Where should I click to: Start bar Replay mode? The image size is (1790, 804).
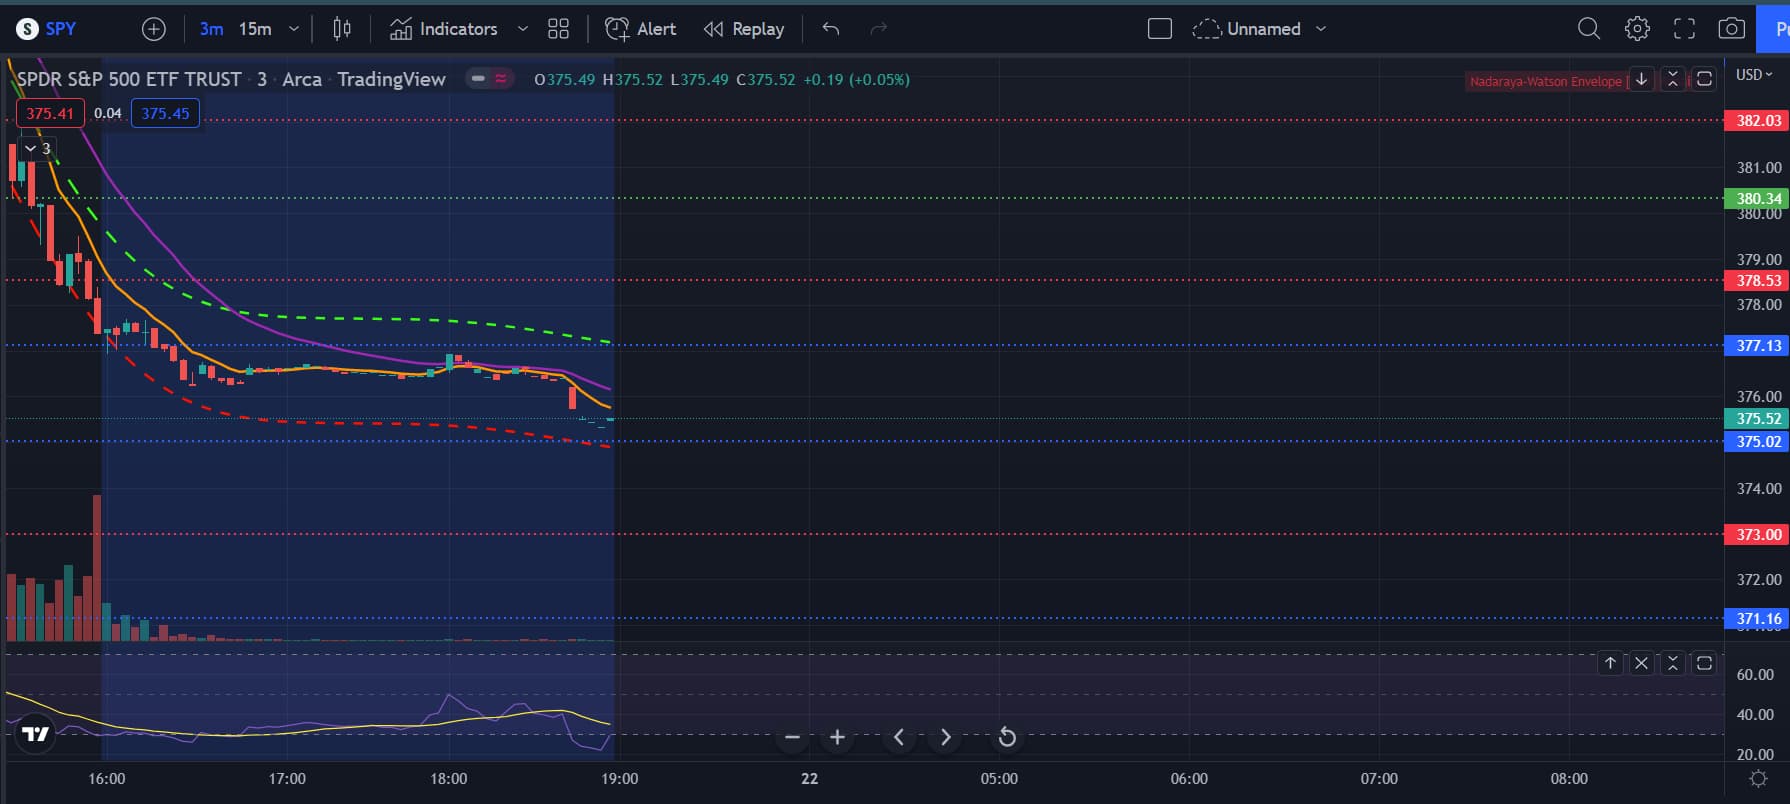coord(744,29)
